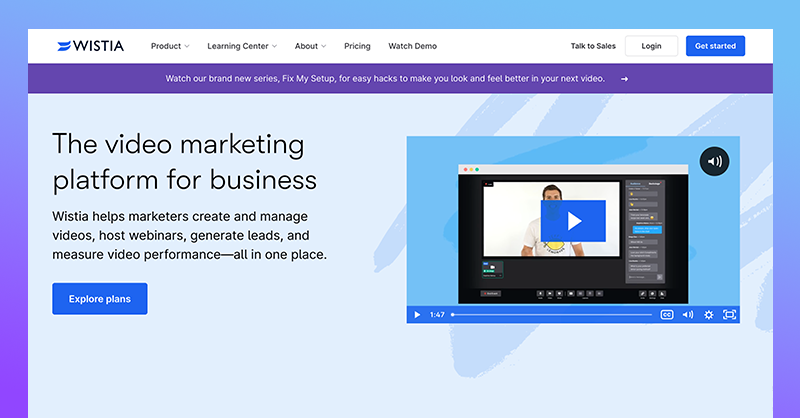Click the 'Wistia helps marketers' paragraph
The image size is (800, 418).
pyautogui.click(x=189, y=235)
